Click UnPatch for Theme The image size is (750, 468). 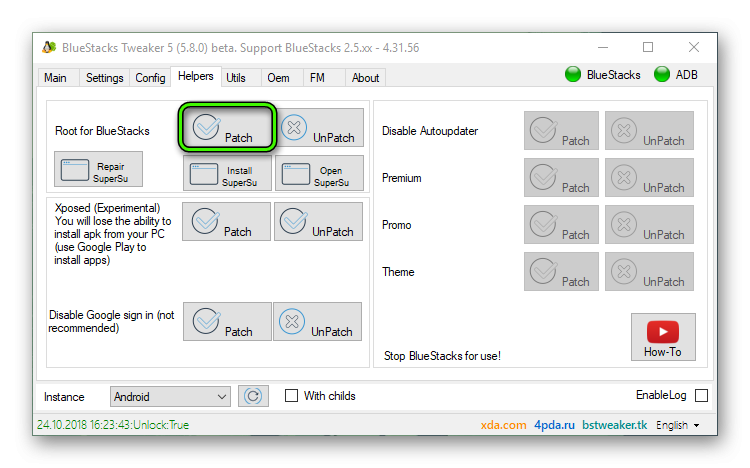[x=649, y=271]
